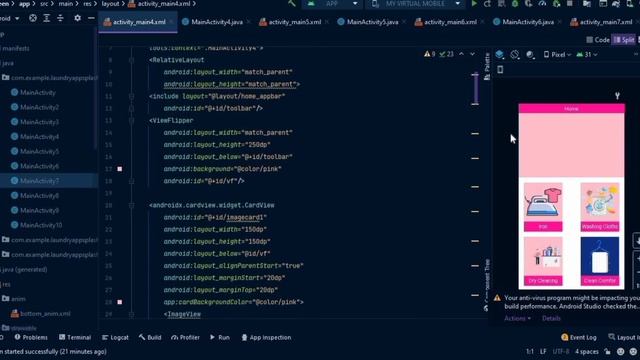This screenshot has height=360, width=640.
Task: Click the warnings count indicator
Action: (x=429, y=54)
